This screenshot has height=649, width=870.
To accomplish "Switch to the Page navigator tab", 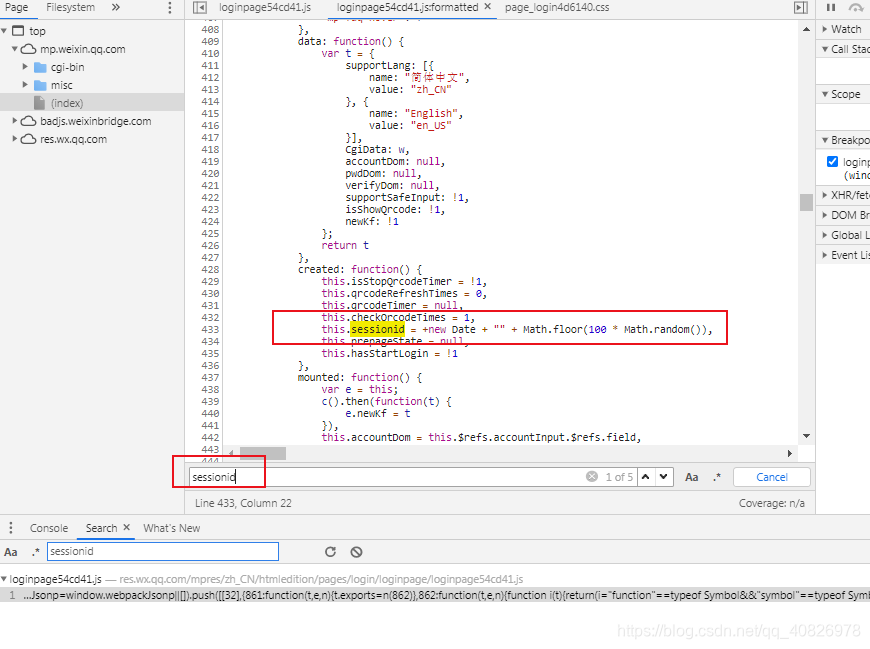I will pos(17,7).
